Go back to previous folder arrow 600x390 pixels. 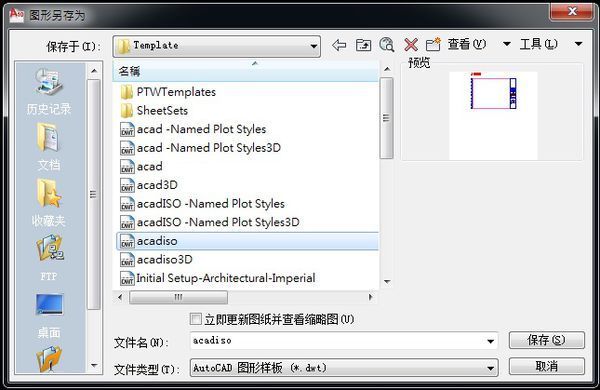click(339, 45)
